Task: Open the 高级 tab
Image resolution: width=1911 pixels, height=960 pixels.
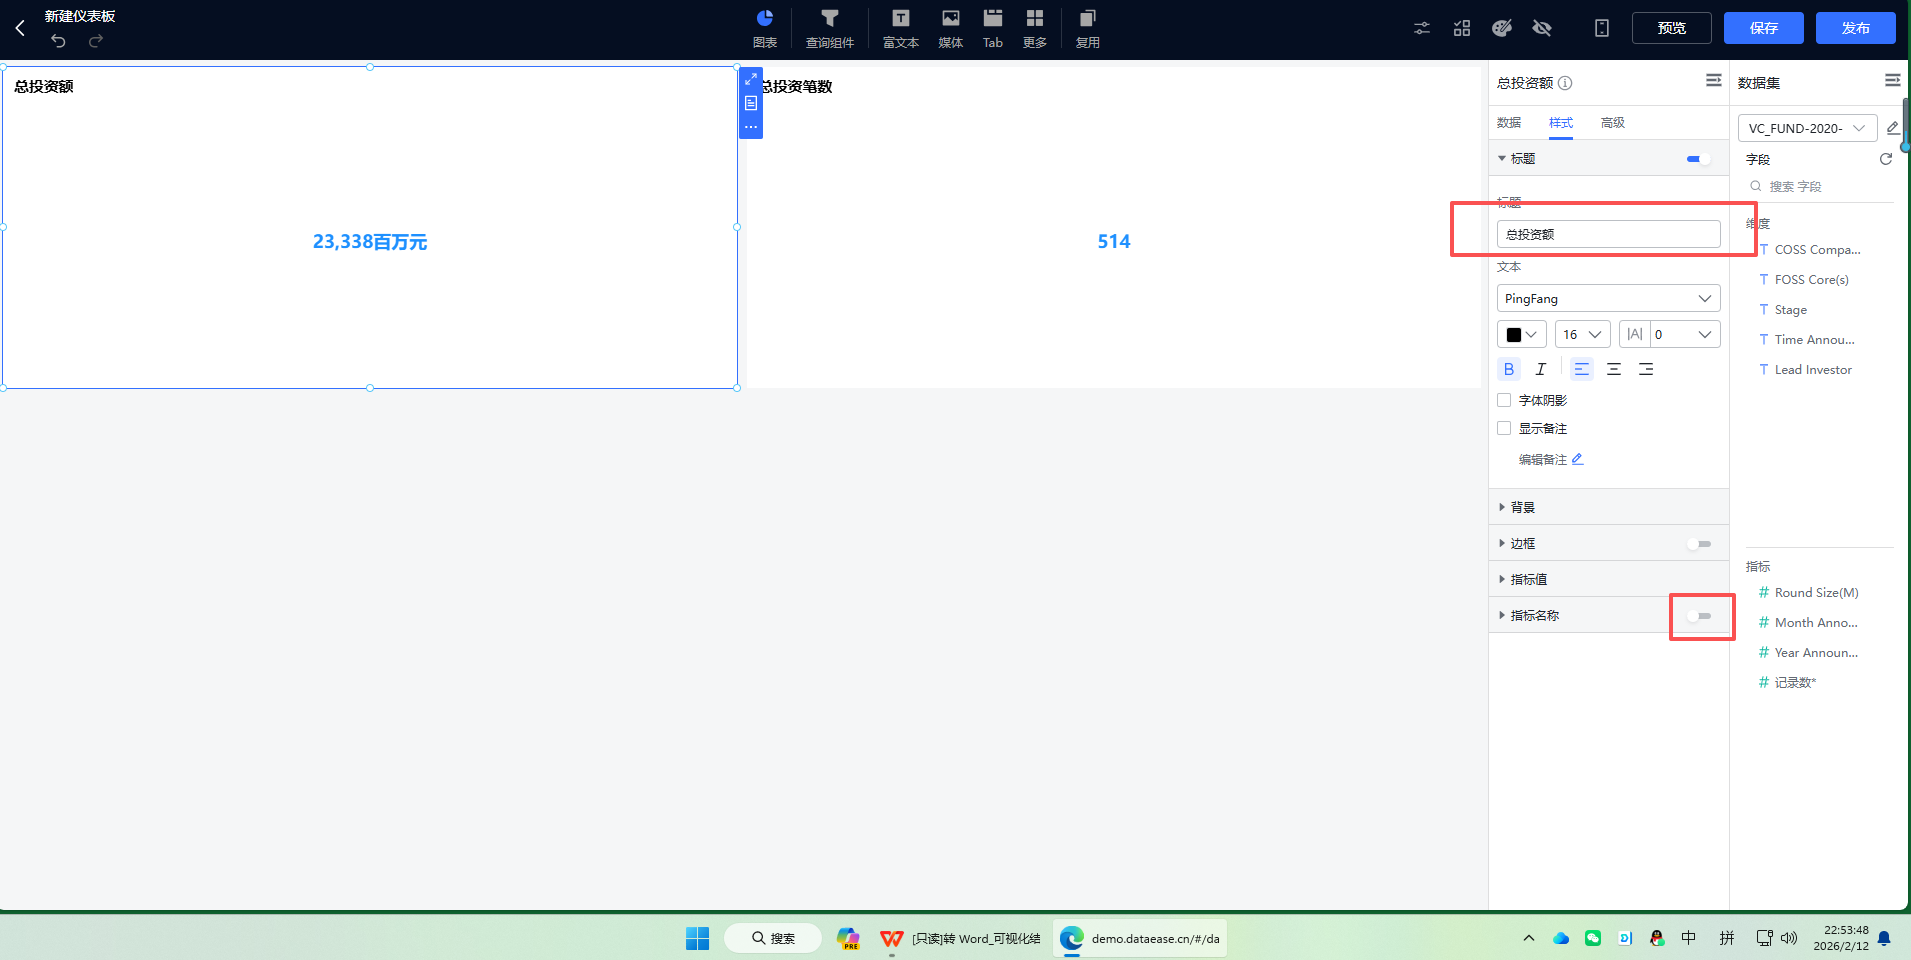Action: 1613,123
